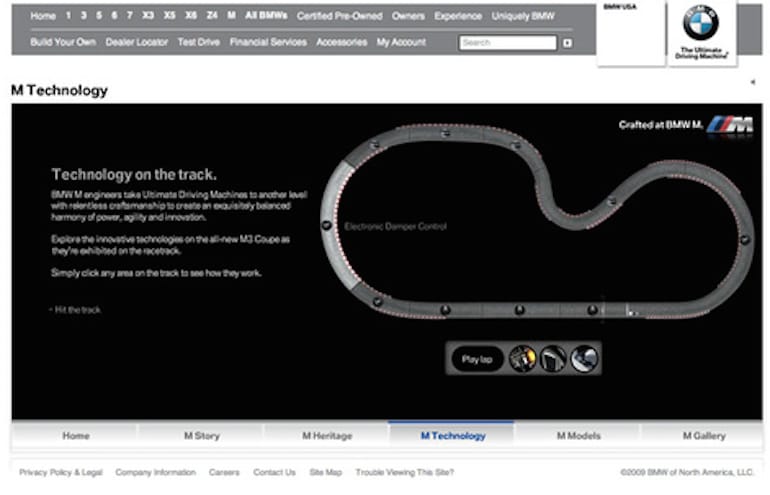This screenshot has height=495, width=770.
Task: Open the 3 Series menu item
Action: tap(83, 16)
